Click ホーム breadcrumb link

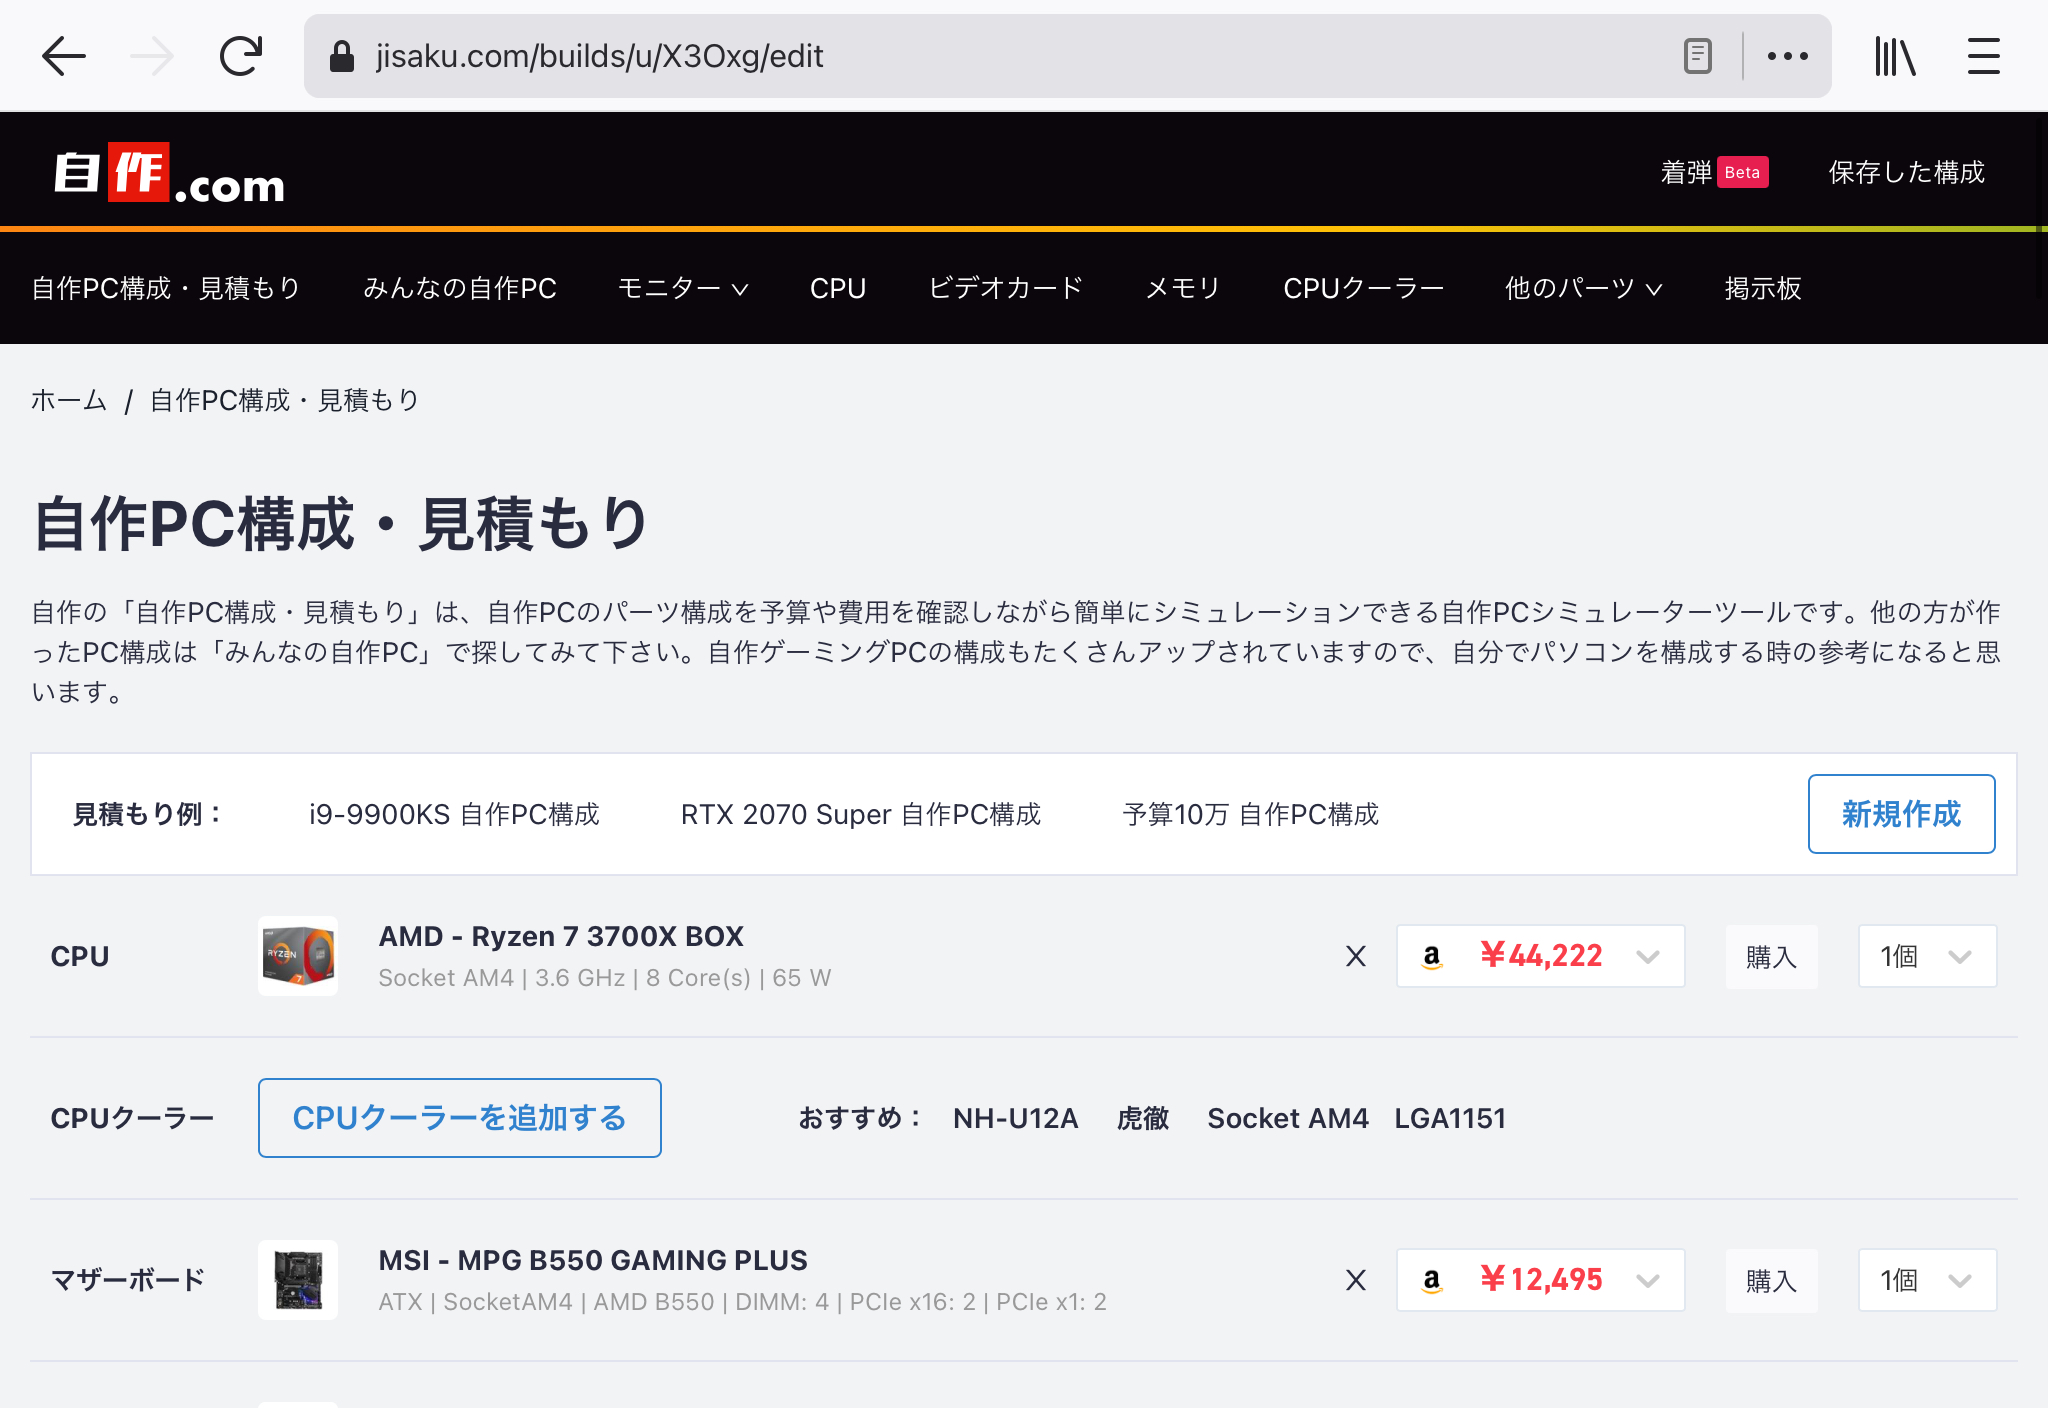pyautogui.click(x=69, y=400)
